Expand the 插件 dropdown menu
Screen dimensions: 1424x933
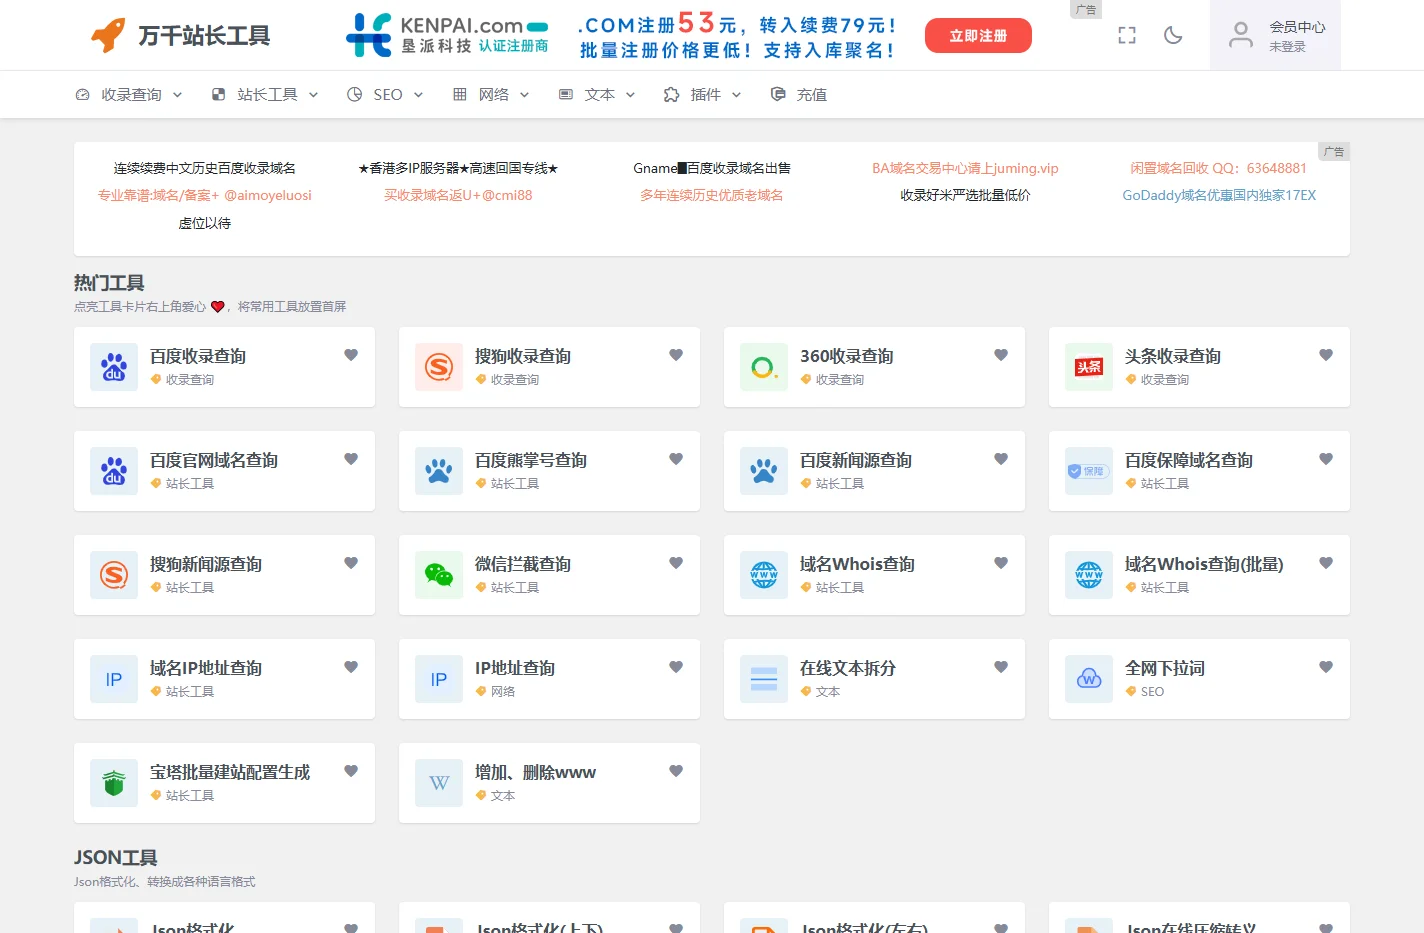point(703,94)
